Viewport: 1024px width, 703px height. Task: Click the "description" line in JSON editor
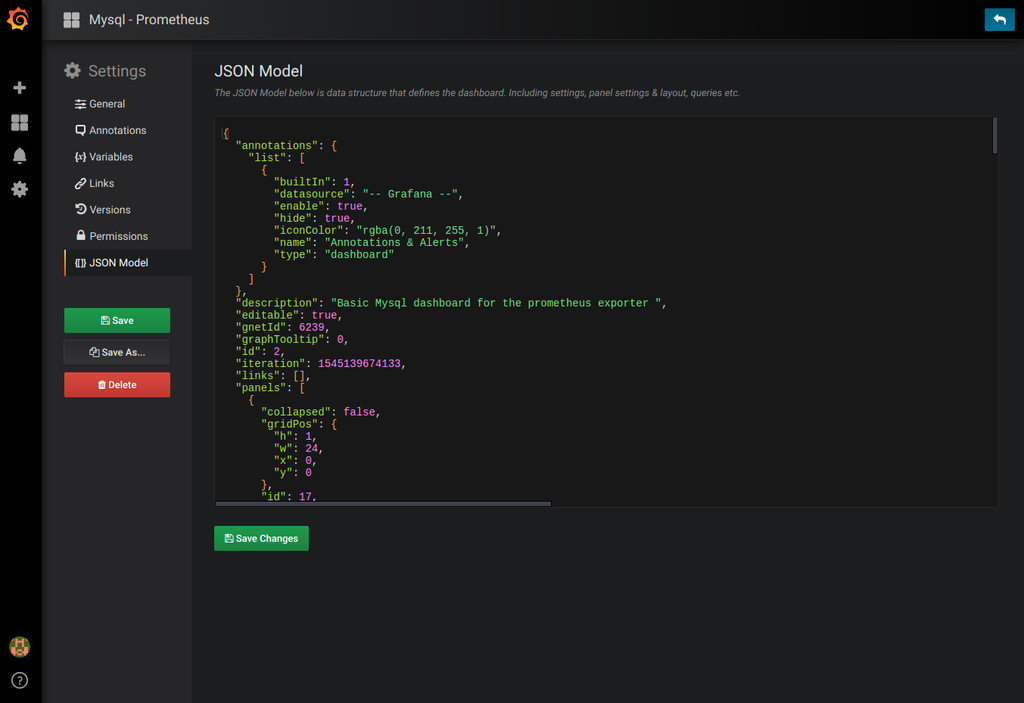coord(451,303)
